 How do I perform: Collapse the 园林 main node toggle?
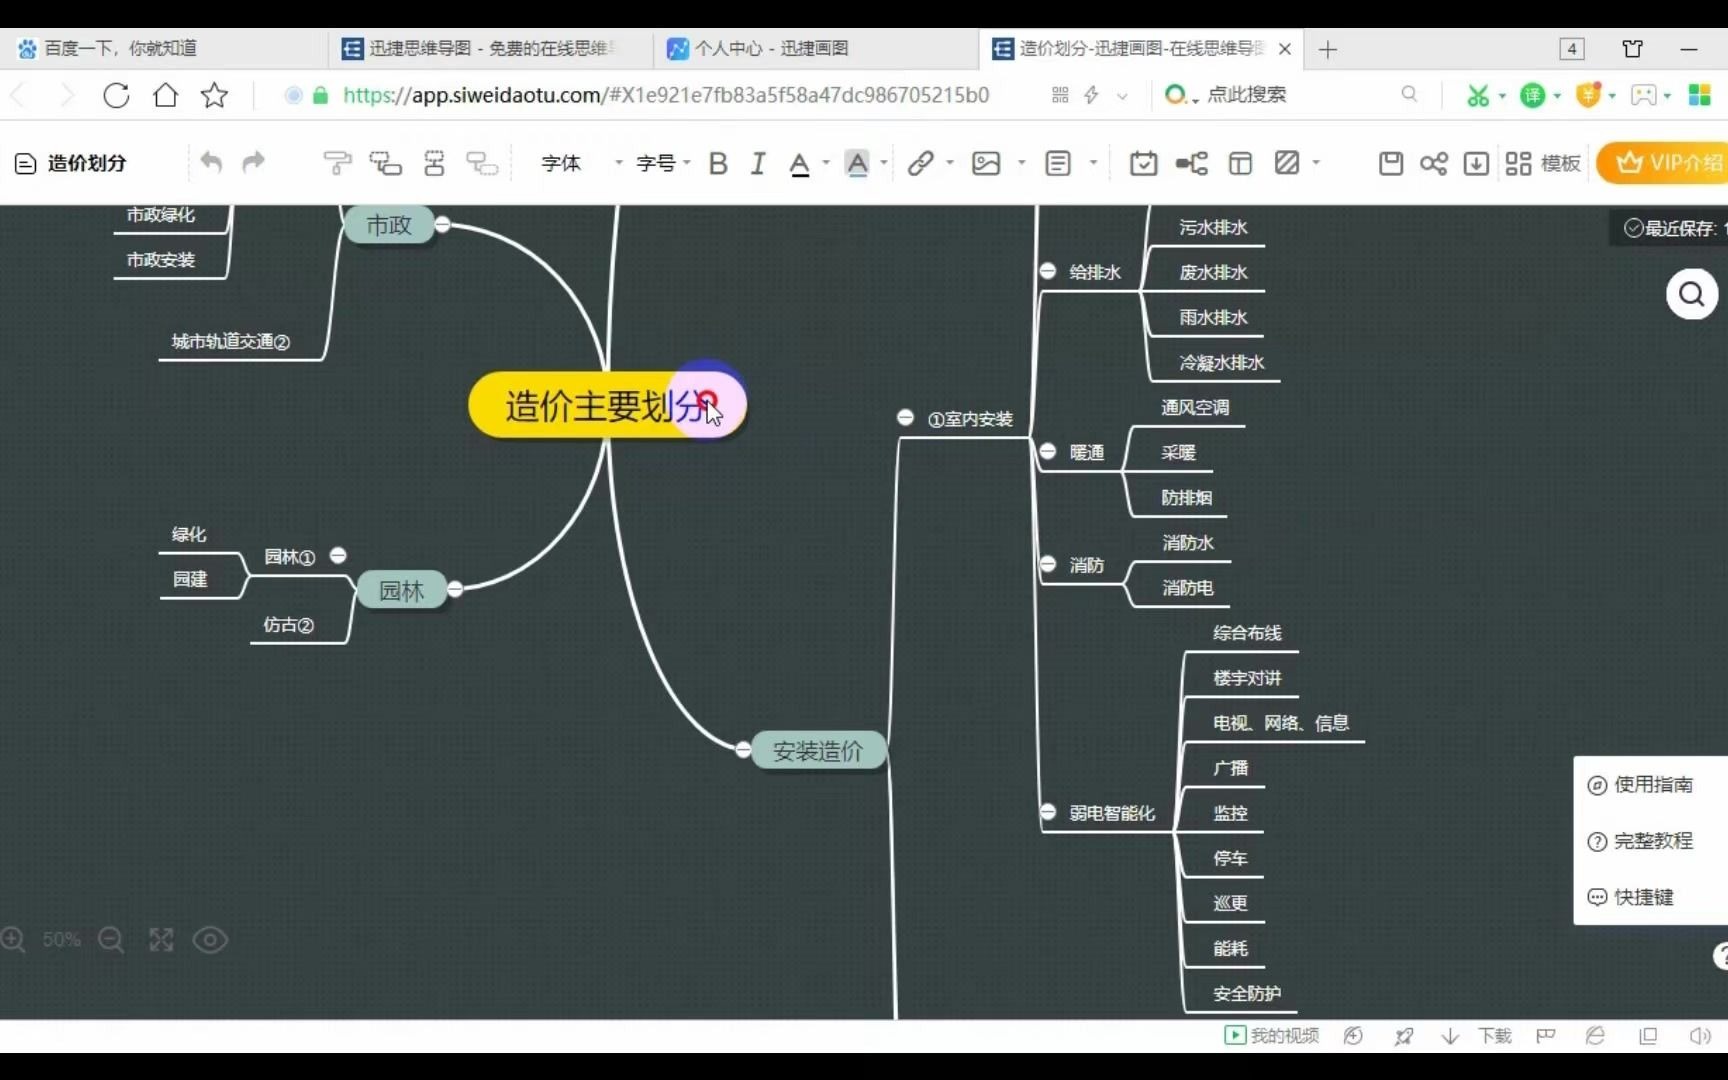(x=455, y=589)
